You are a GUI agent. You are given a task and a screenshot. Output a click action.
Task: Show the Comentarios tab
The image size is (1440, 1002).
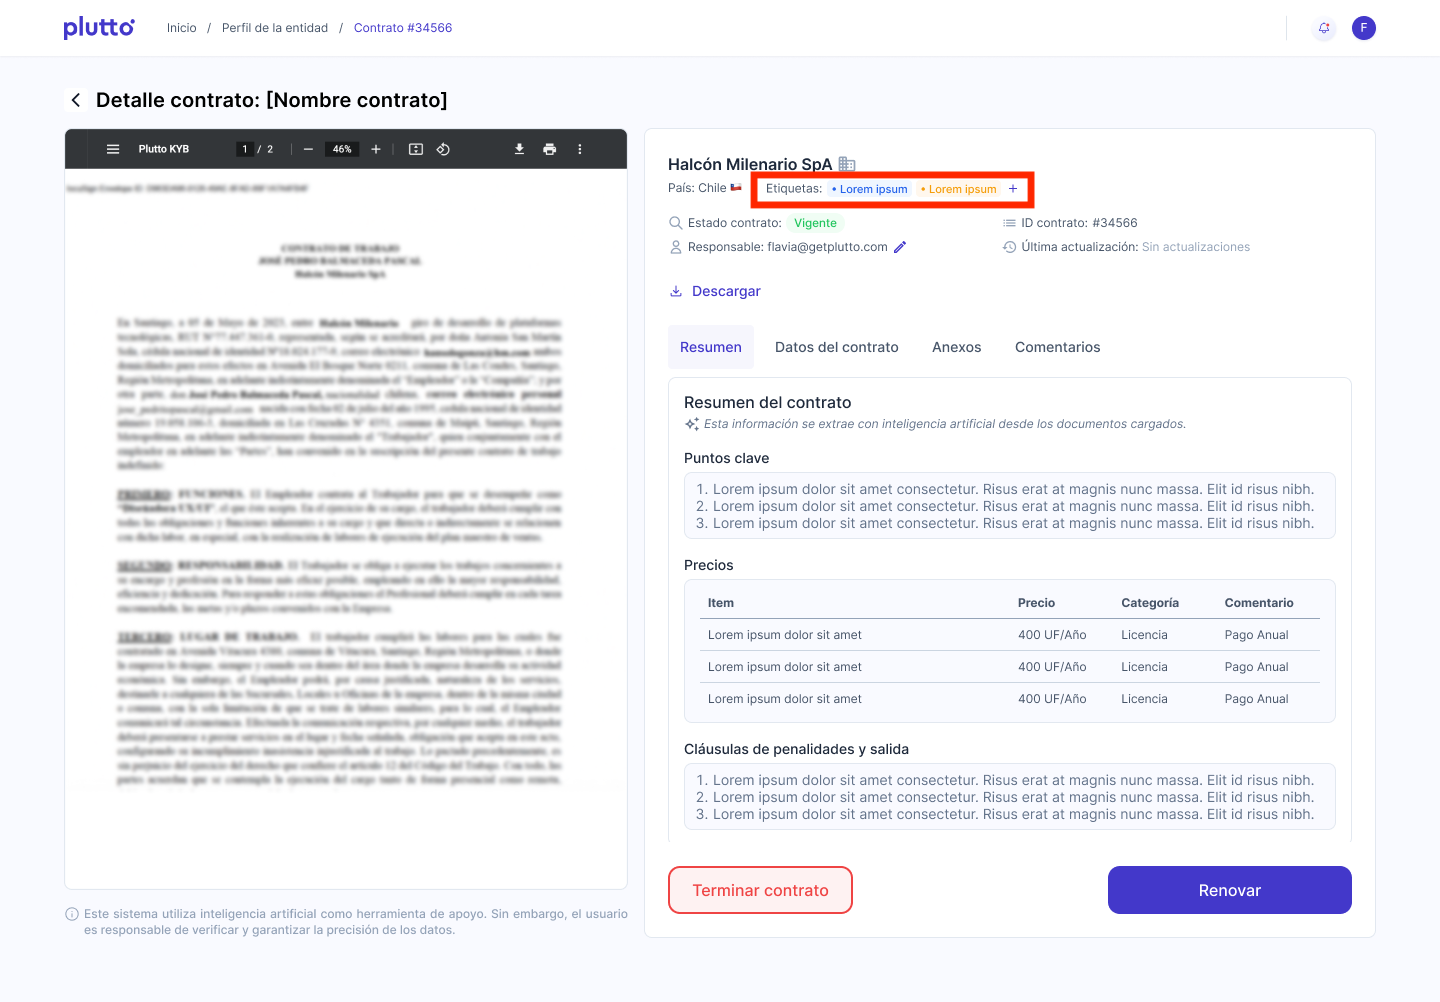(1058, 347)
